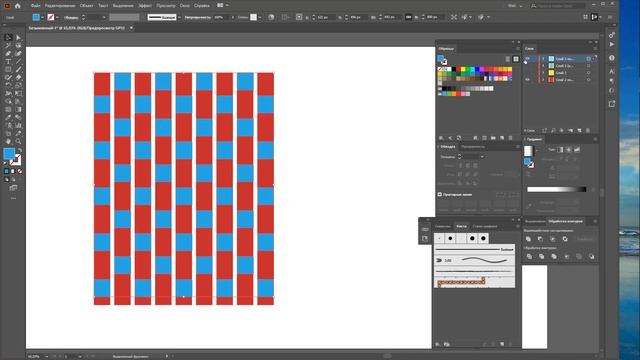The width and height of the screenshot is (640, 360).
Task: Click the search field at the top right
Action: (x=558, y=6)
